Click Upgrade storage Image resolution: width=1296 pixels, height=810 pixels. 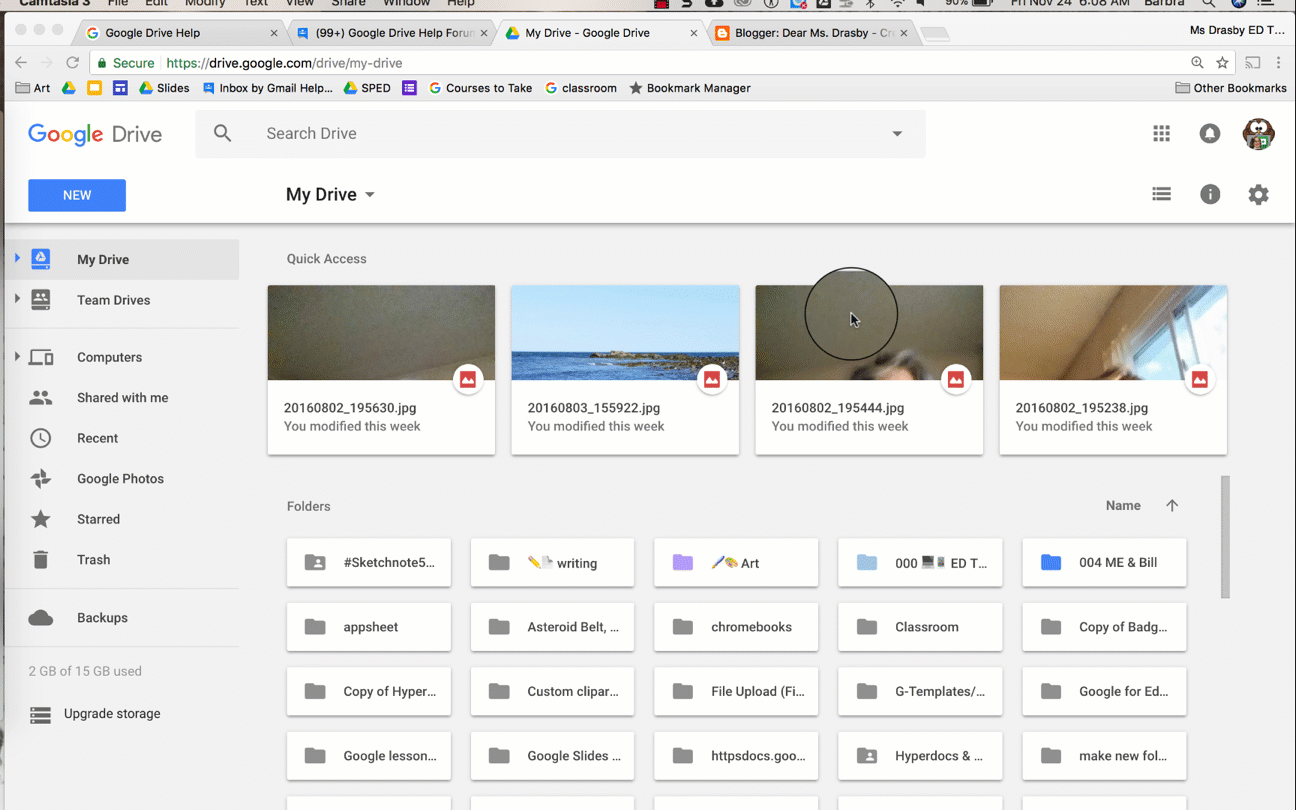coord(112,714)
